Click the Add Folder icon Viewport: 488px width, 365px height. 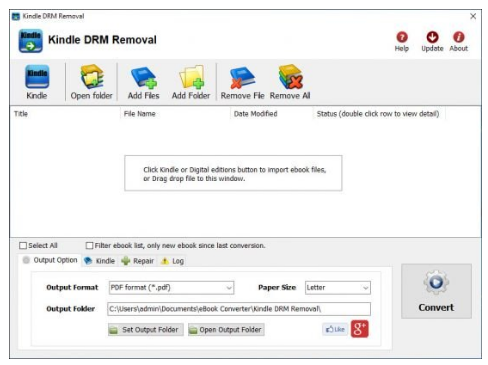tap(191, 77)
